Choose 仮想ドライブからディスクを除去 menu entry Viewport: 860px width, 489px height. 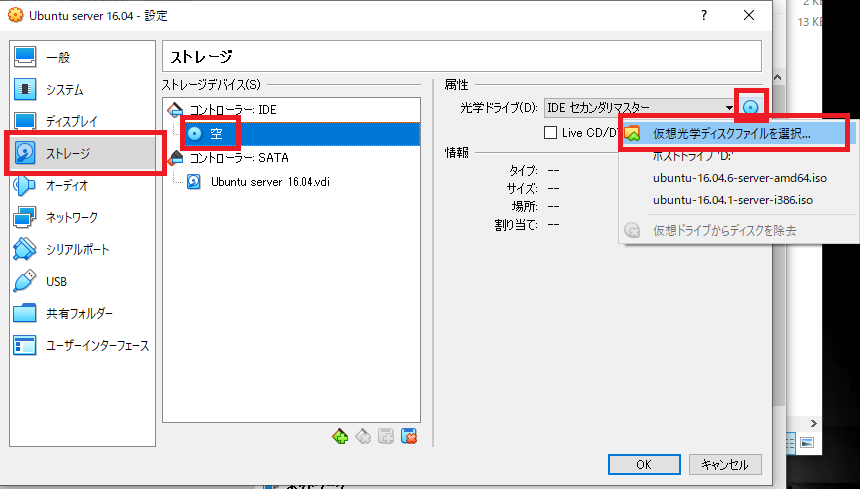click(738, 230)
